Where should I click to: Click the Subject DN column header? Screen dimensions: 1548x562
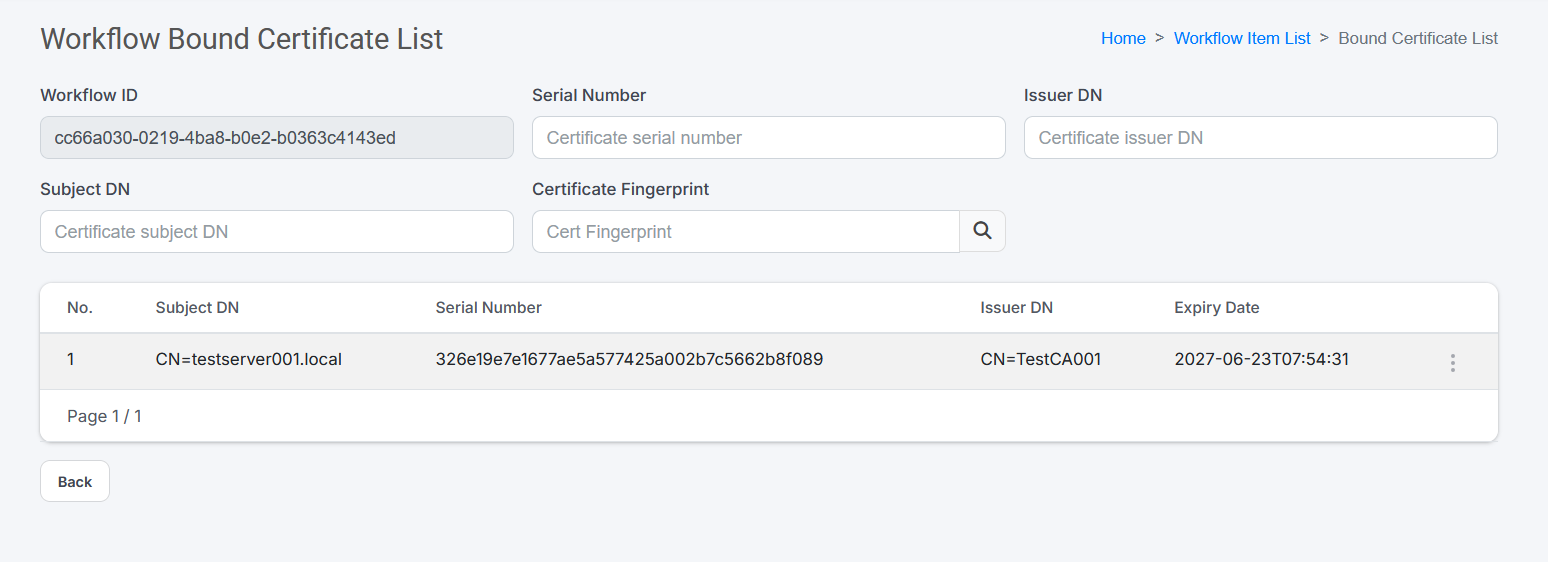[197, 308]
